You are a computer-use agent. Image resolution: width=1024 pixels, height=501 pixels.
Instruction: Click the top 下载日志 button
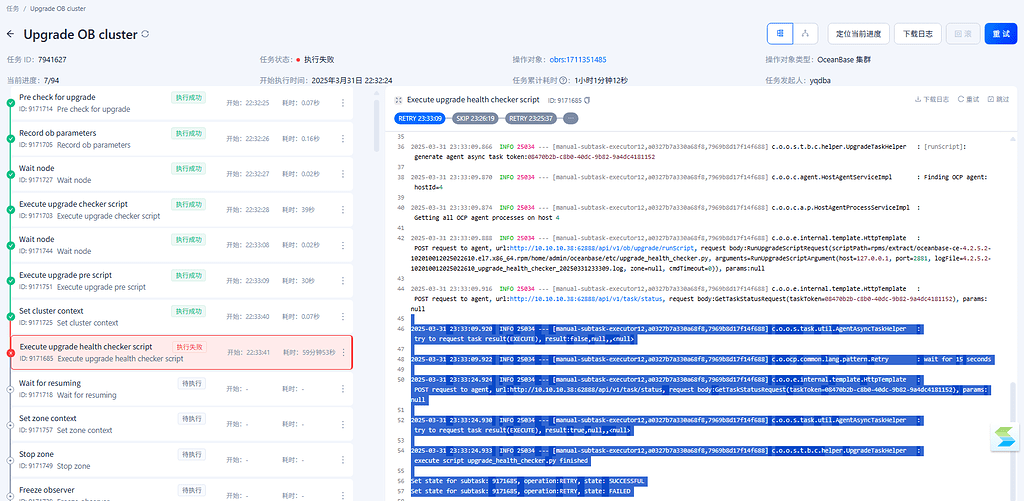[x=917, y=33]
